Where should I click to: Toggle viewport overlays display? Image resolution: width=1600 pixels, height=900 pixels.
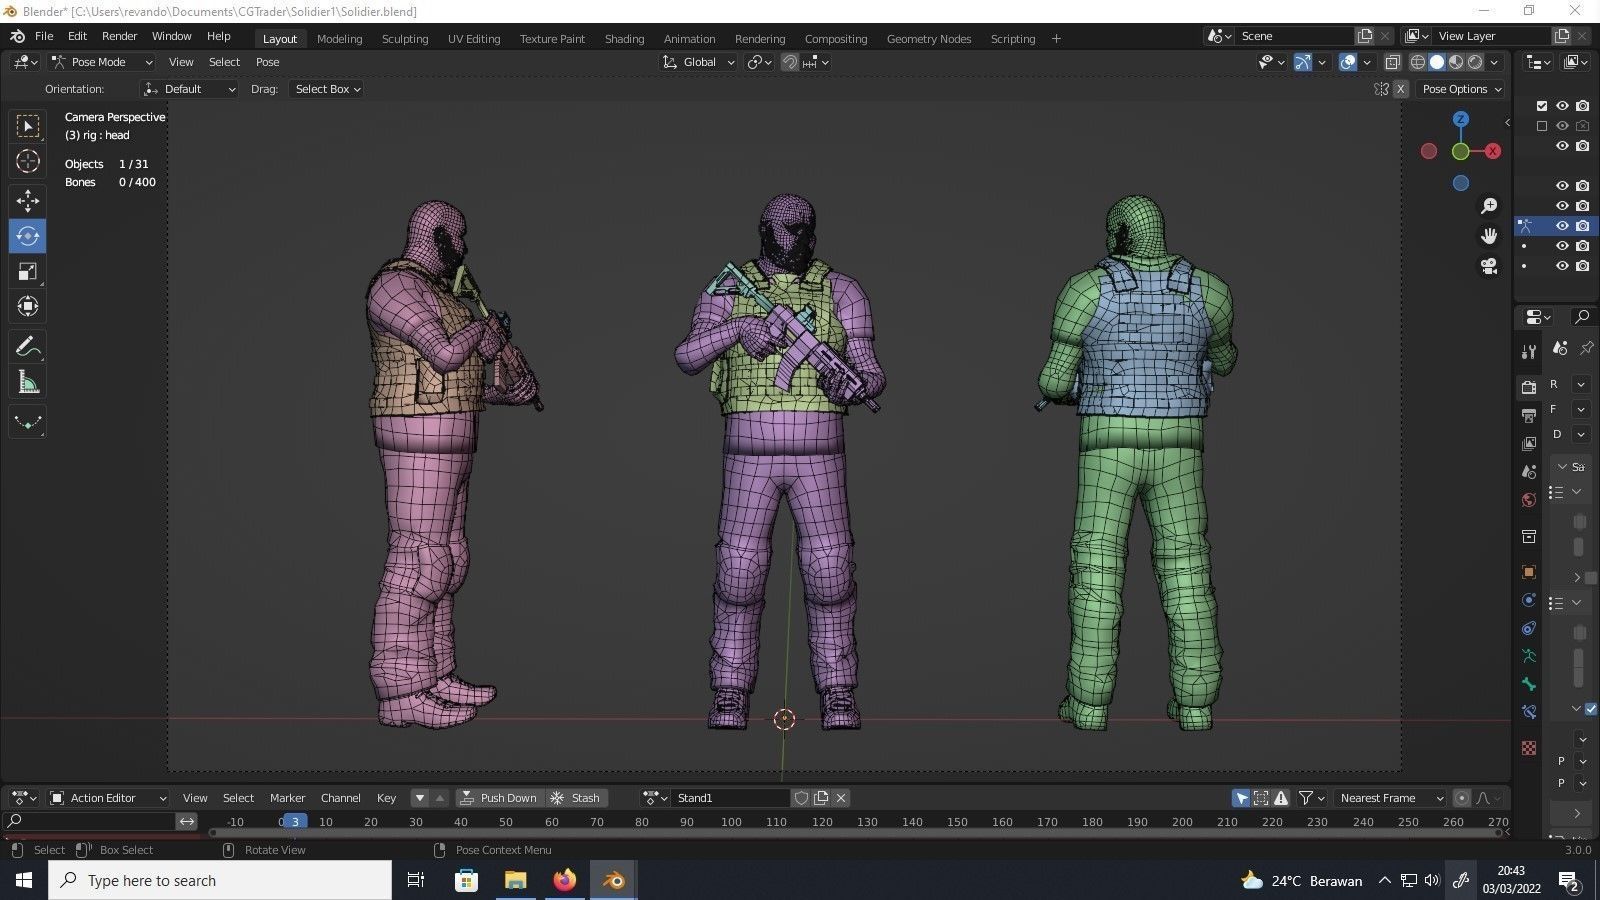pyautogui.click(x=1348, y=62)
